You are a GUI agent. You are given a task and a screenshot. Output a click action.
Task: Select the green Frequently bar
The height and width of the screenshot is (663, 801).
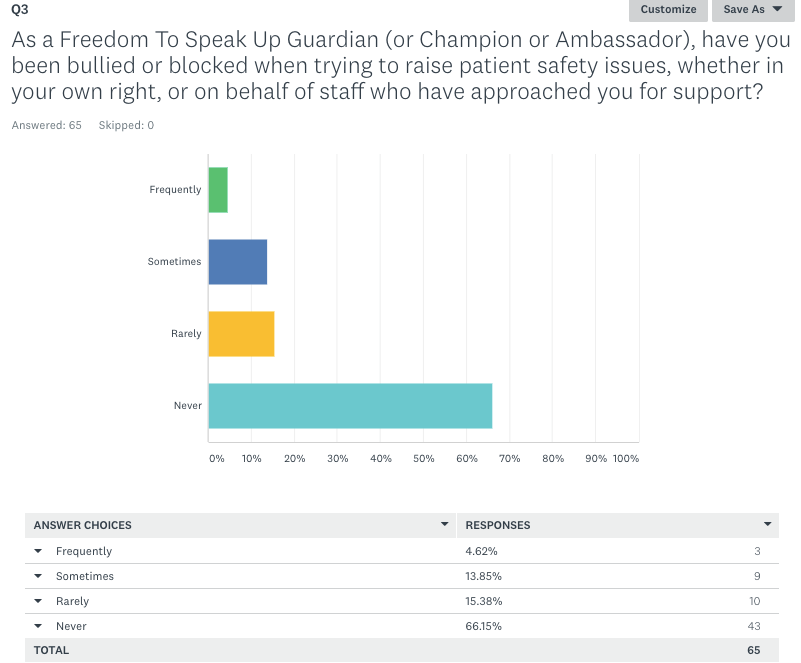coord(216,189)
